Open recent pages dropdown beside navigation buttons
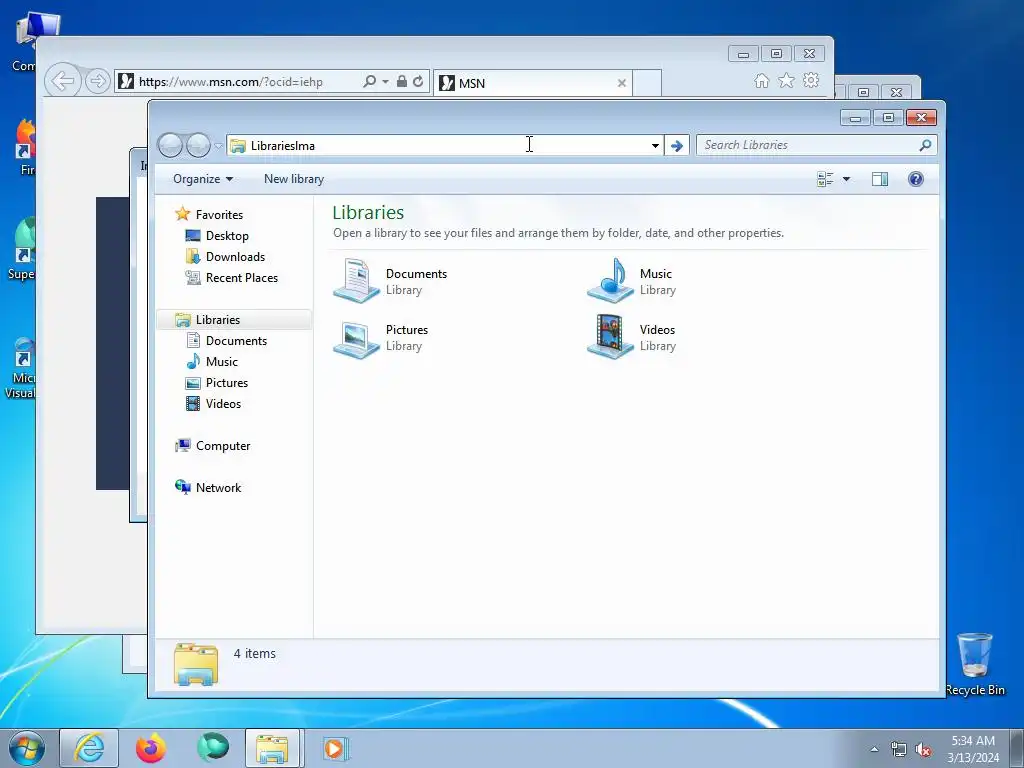Screen dimensions: 1024x768 click(x=218, y=146)
